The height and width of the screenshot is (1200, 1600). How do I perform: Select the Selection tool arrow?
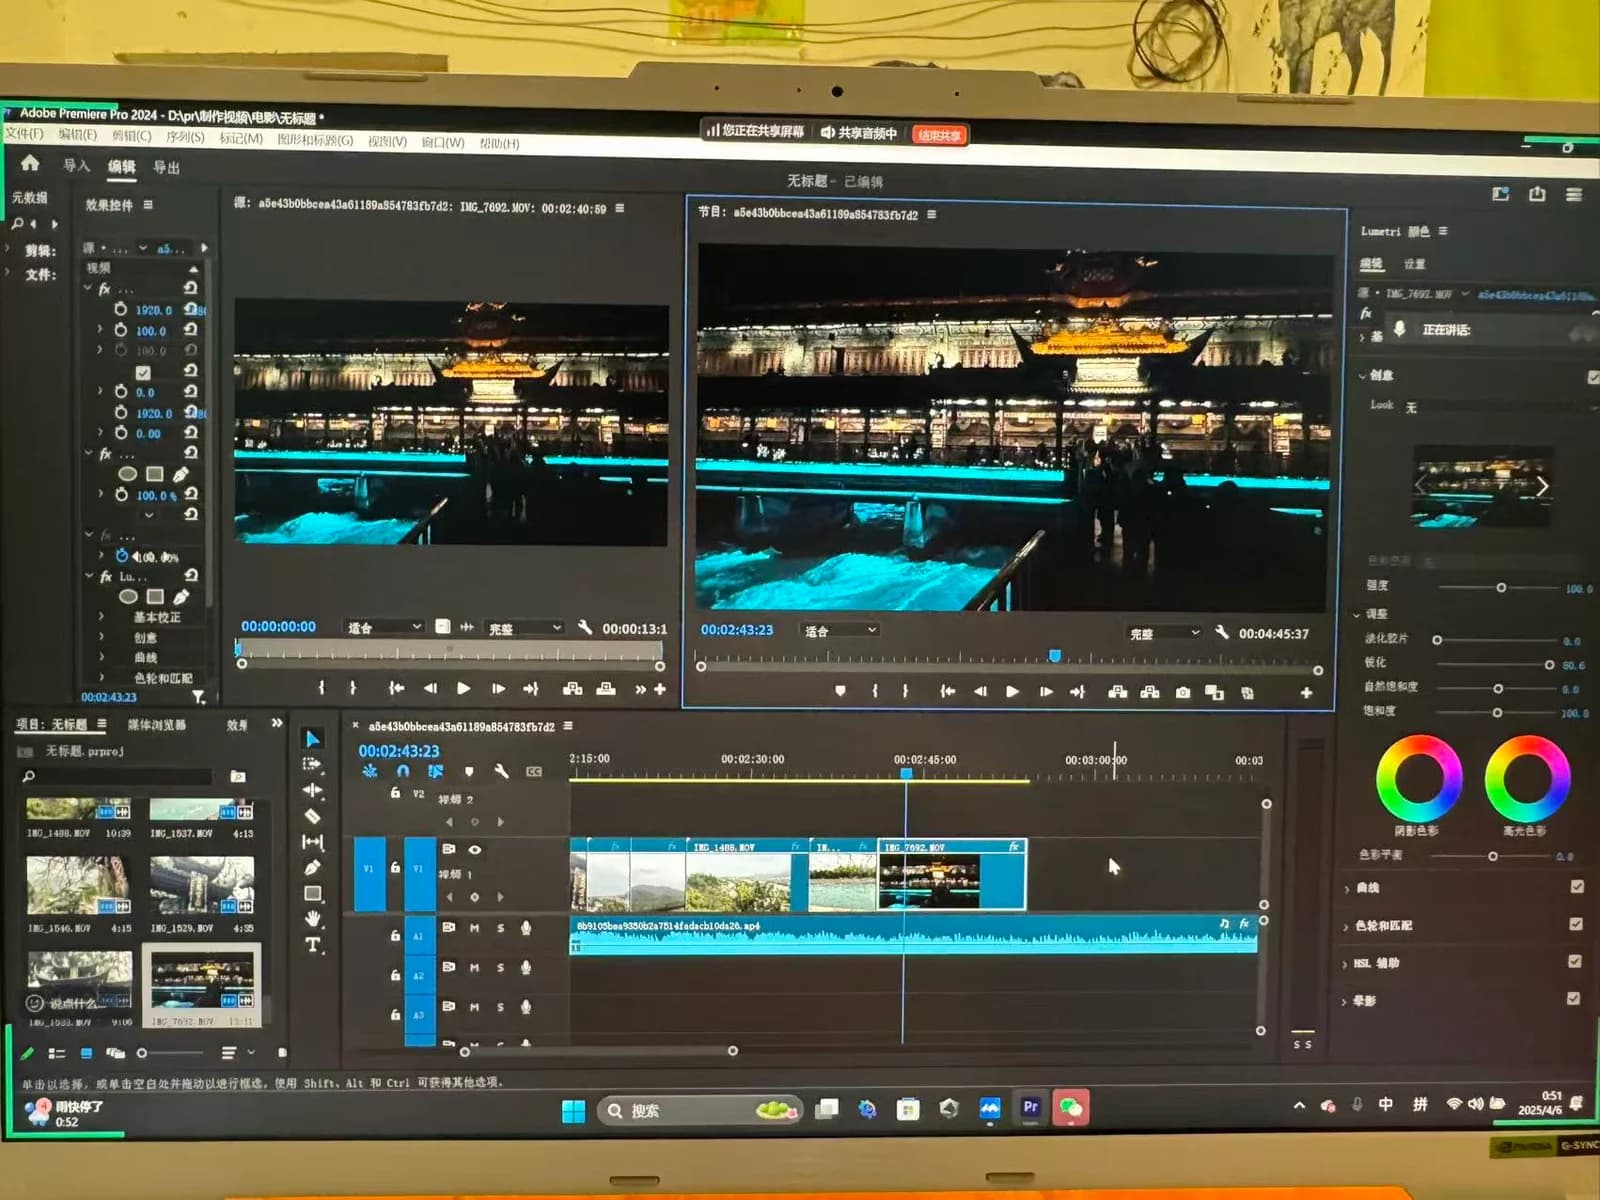coord(313,739)
